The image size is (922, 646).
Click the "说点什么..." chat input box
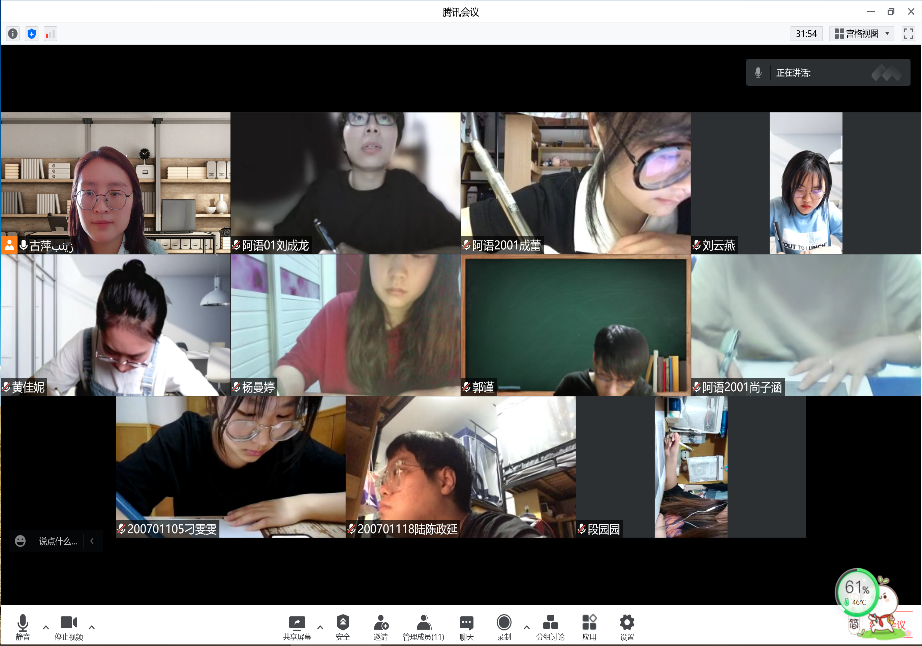[x=58, y=541]
